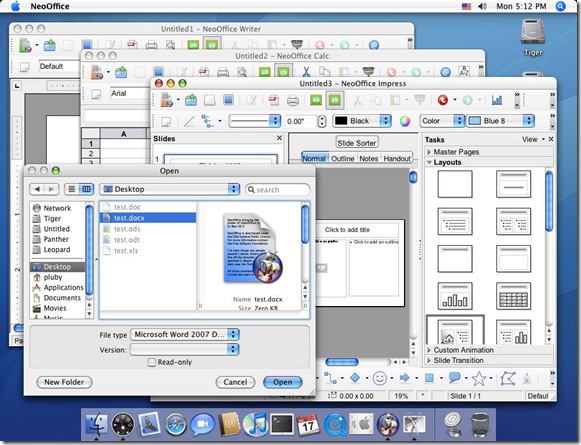The image size is (581, 445).
Task: Click the Cut scissors icon in Calc window
Action: tap(306, 72)
